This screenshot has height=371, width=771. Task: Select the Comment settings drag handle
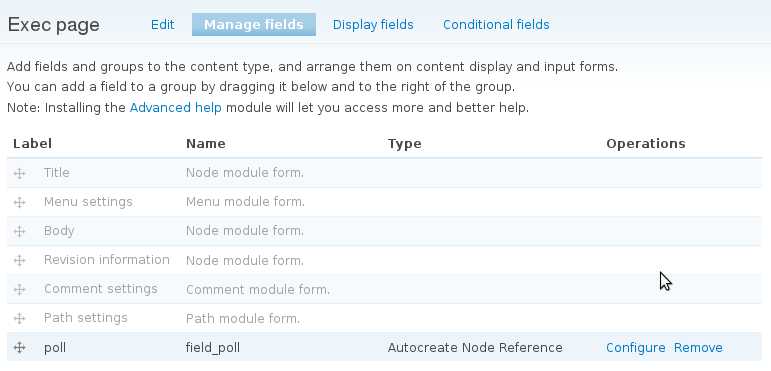(x=19, y=289)
